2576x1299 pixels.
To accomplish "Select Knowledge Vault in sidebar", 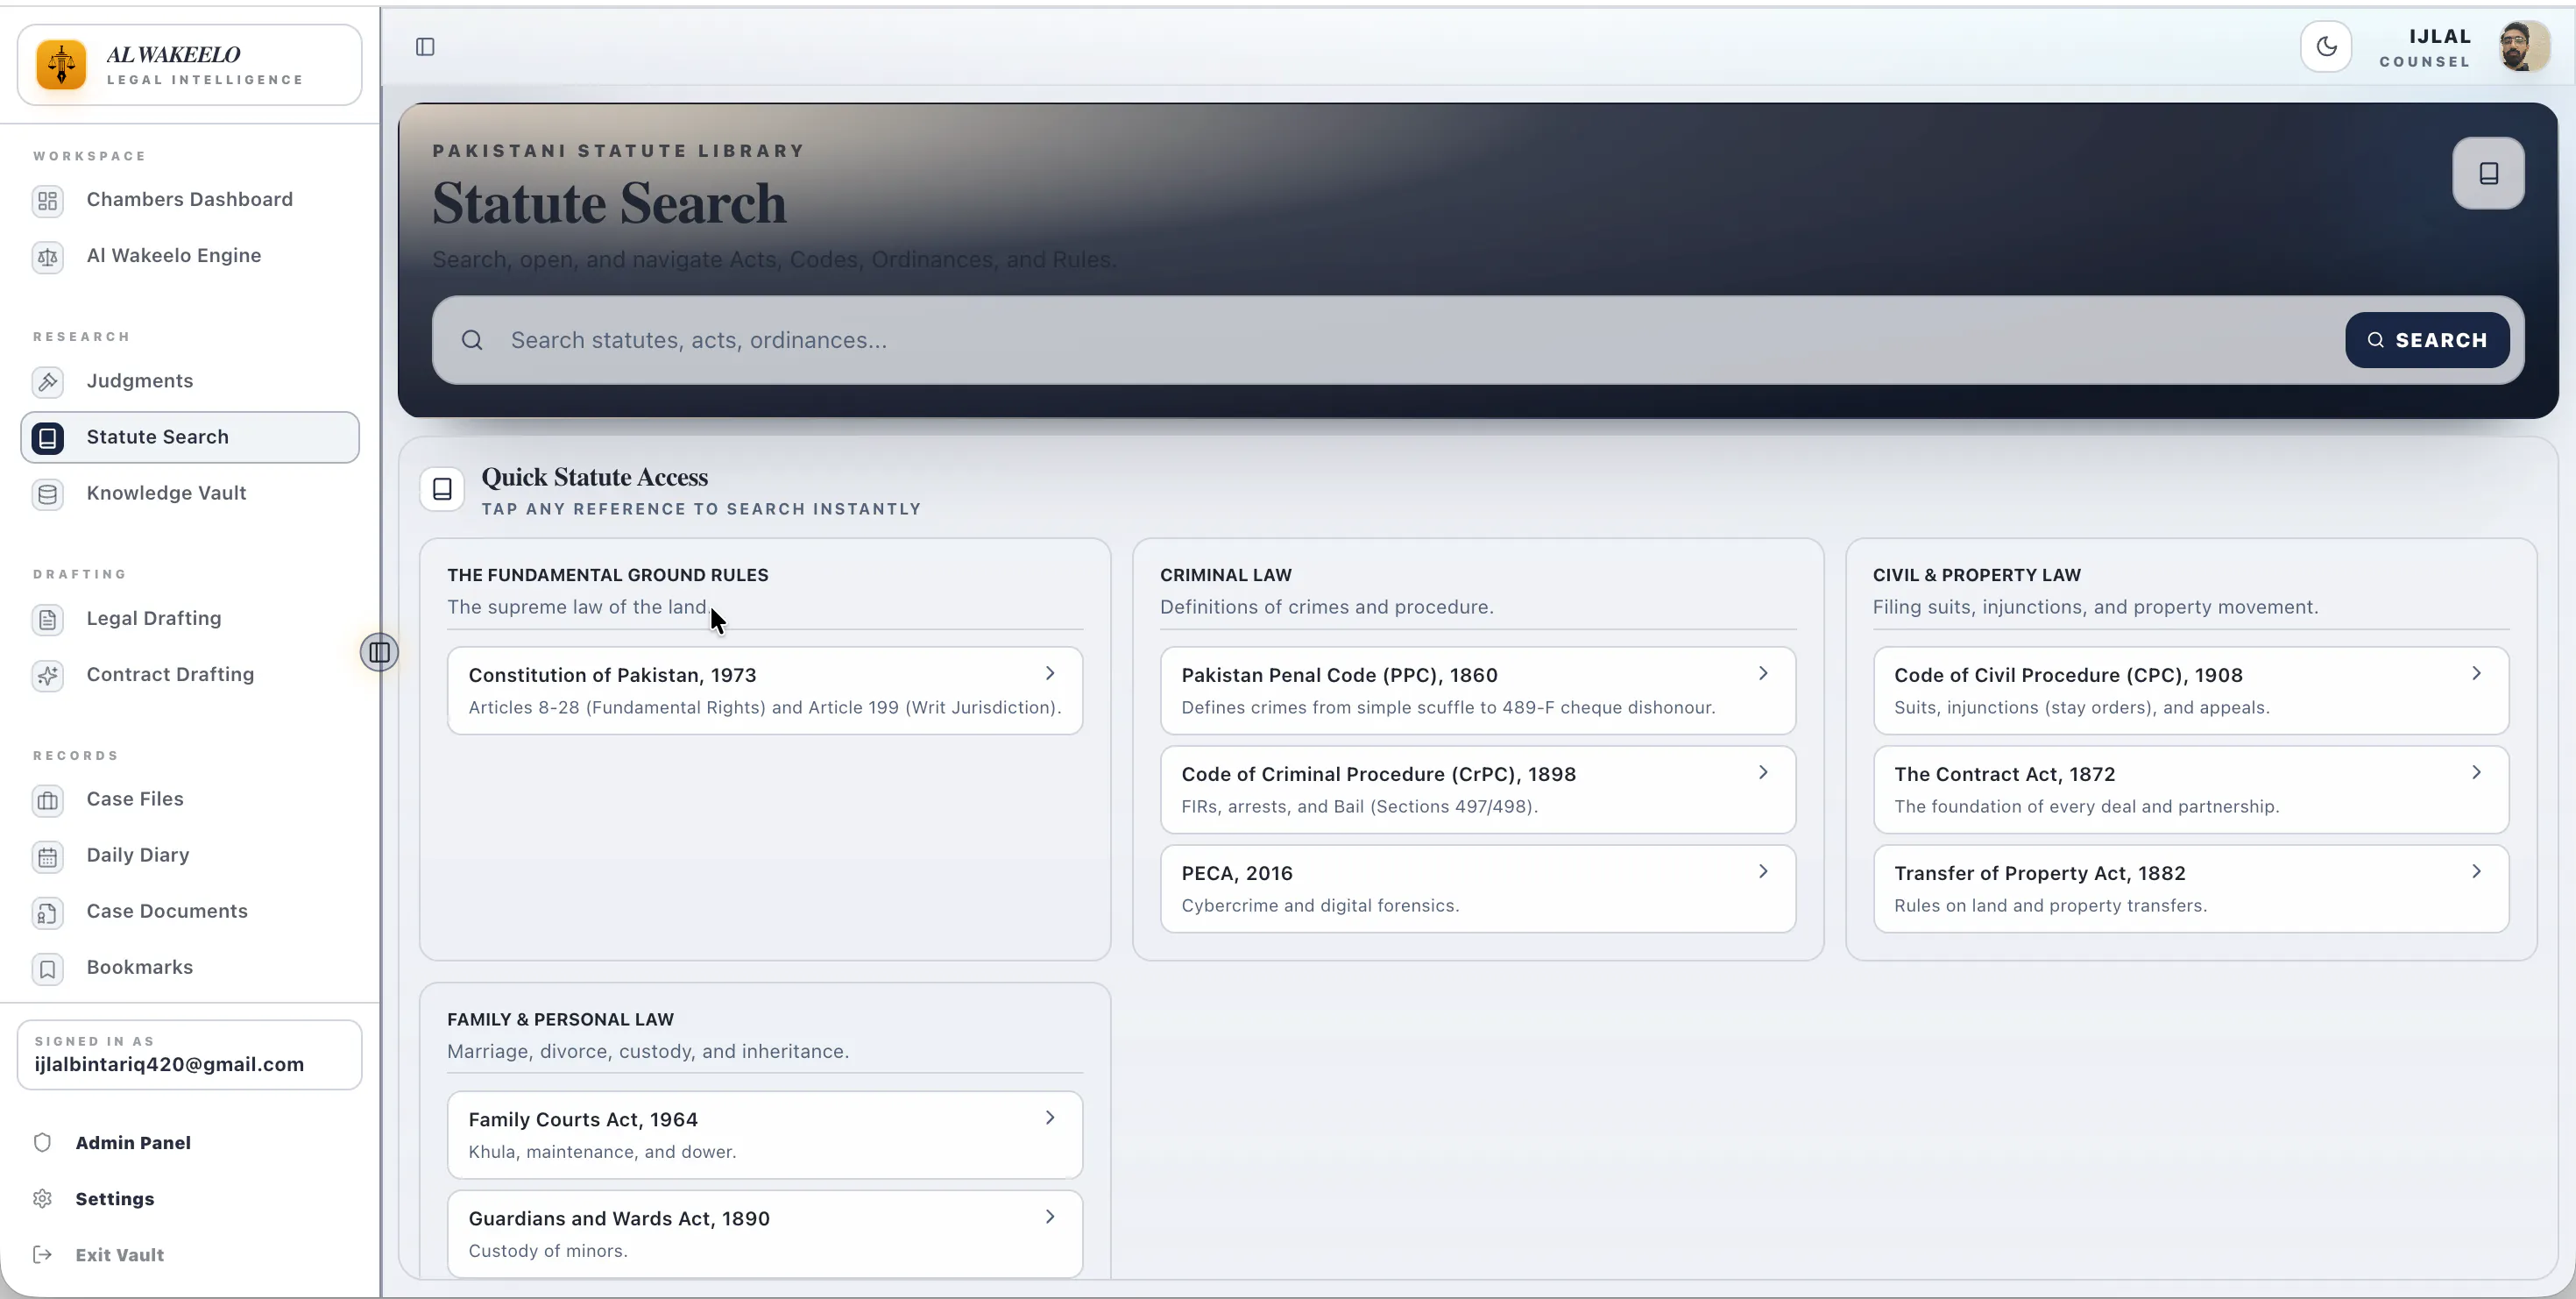I will click(190, 494).
